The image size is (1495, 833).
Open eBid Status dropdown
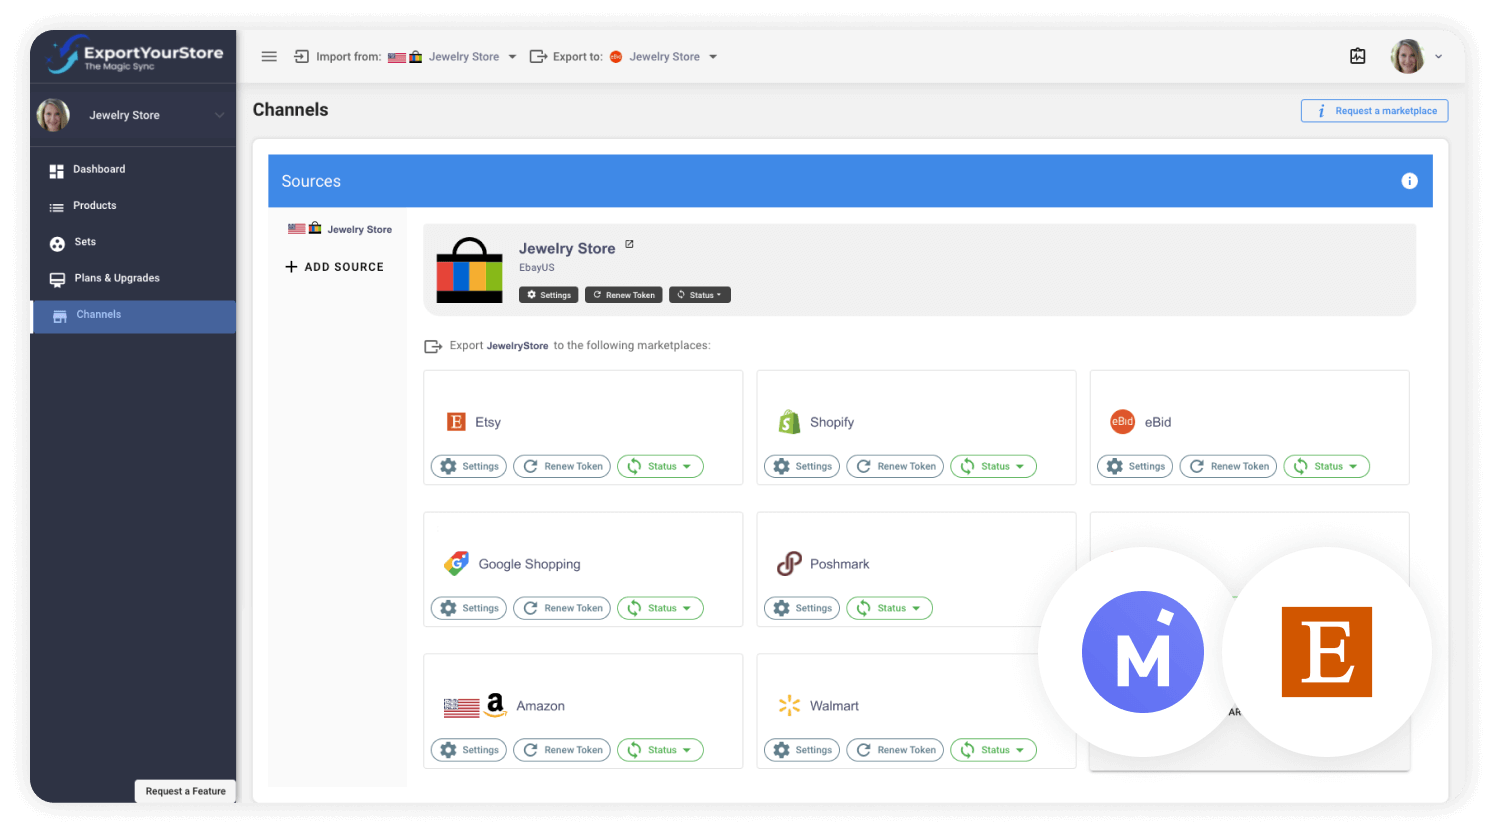pyautogui.click(x=1326, y=466)
